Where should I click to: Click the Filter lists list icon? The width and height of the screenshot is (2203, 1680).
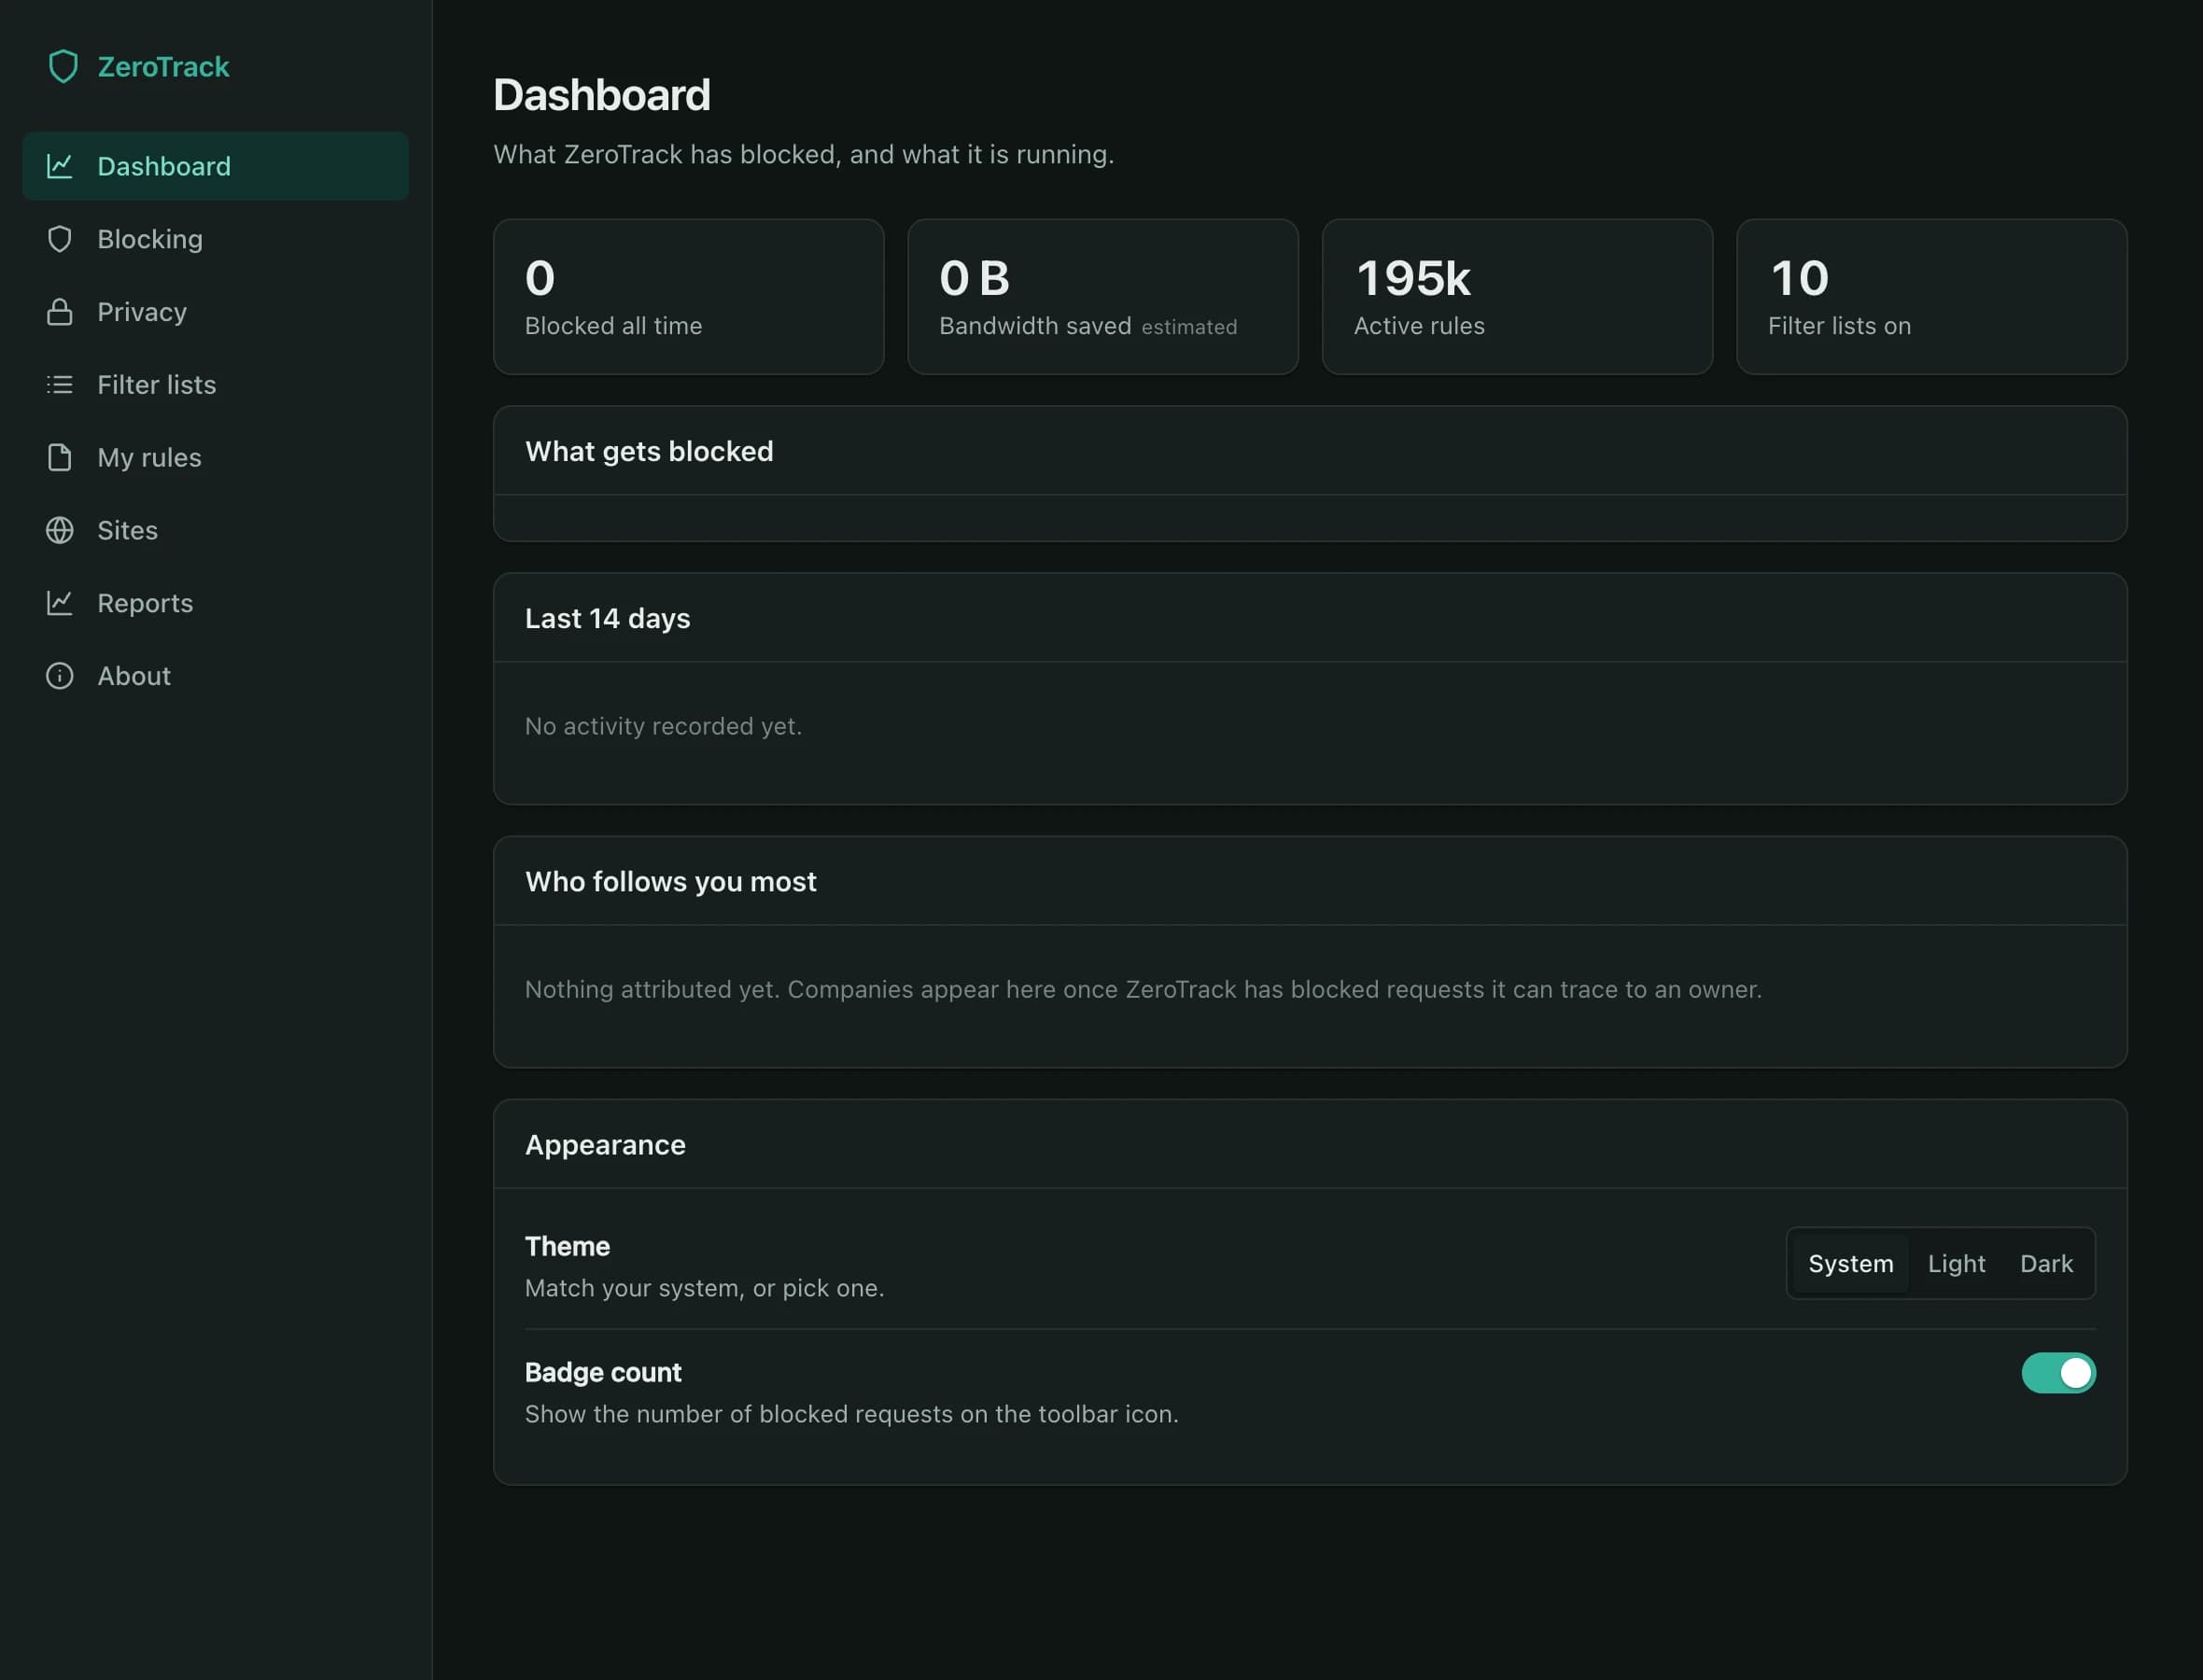pos(60,385)
